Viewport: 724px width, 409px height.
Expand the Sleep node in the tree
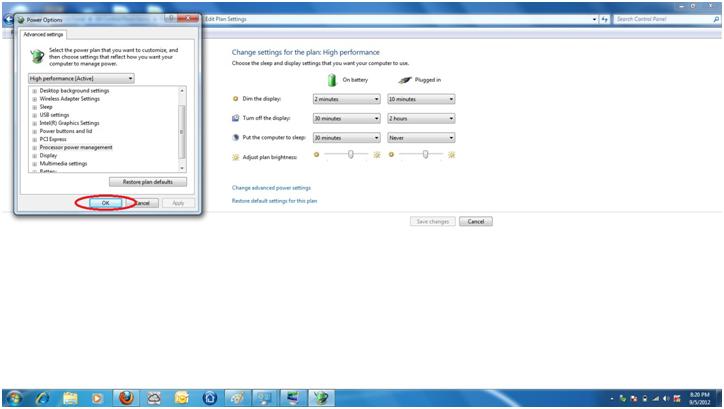(34, 107)
